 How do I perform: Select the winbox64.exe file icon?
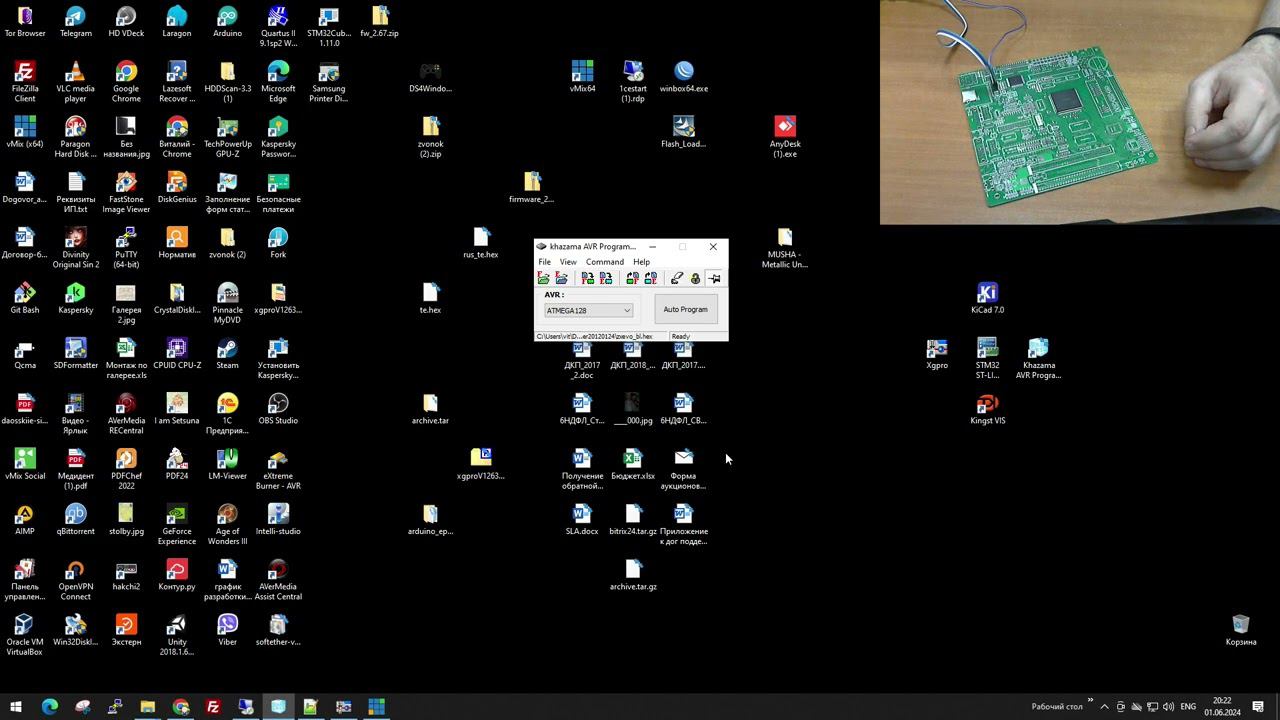(x=684, y=77)
